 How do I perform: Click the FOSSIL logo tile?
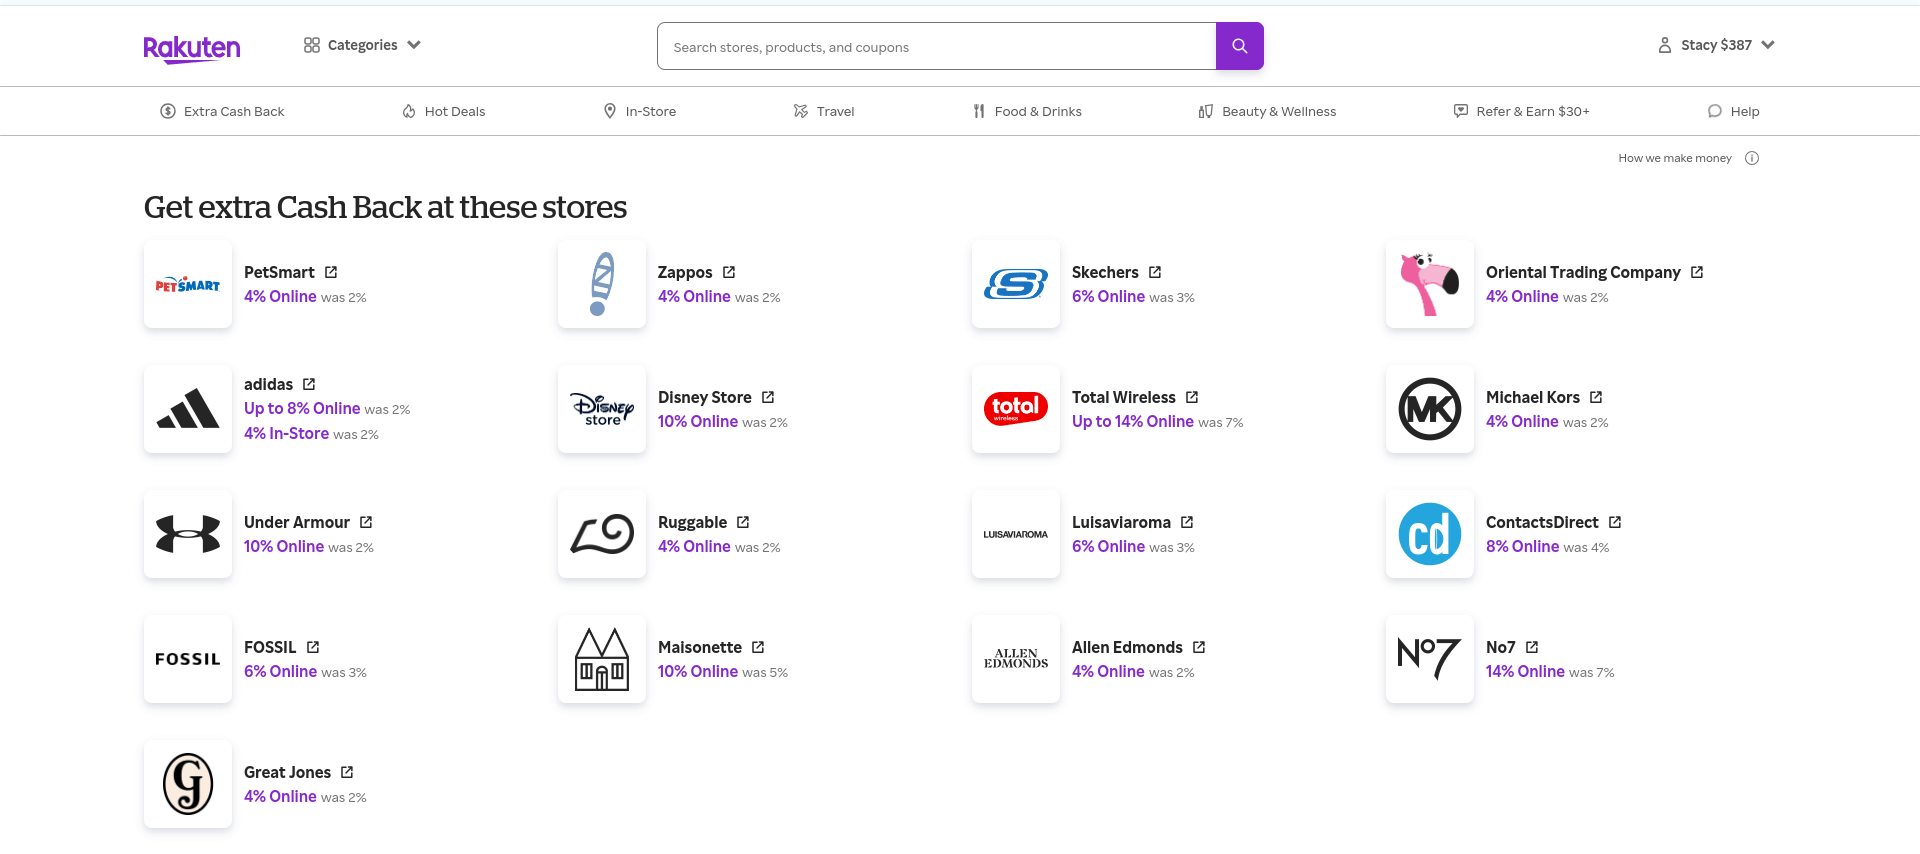pos(188,659)
